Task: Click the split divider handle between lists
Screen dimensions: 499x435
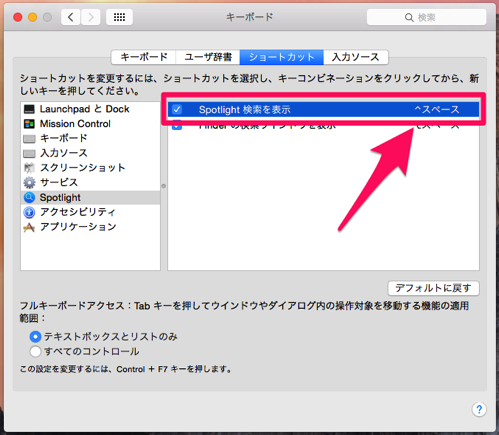Action: pyautogui.click(x=164, y=186)
